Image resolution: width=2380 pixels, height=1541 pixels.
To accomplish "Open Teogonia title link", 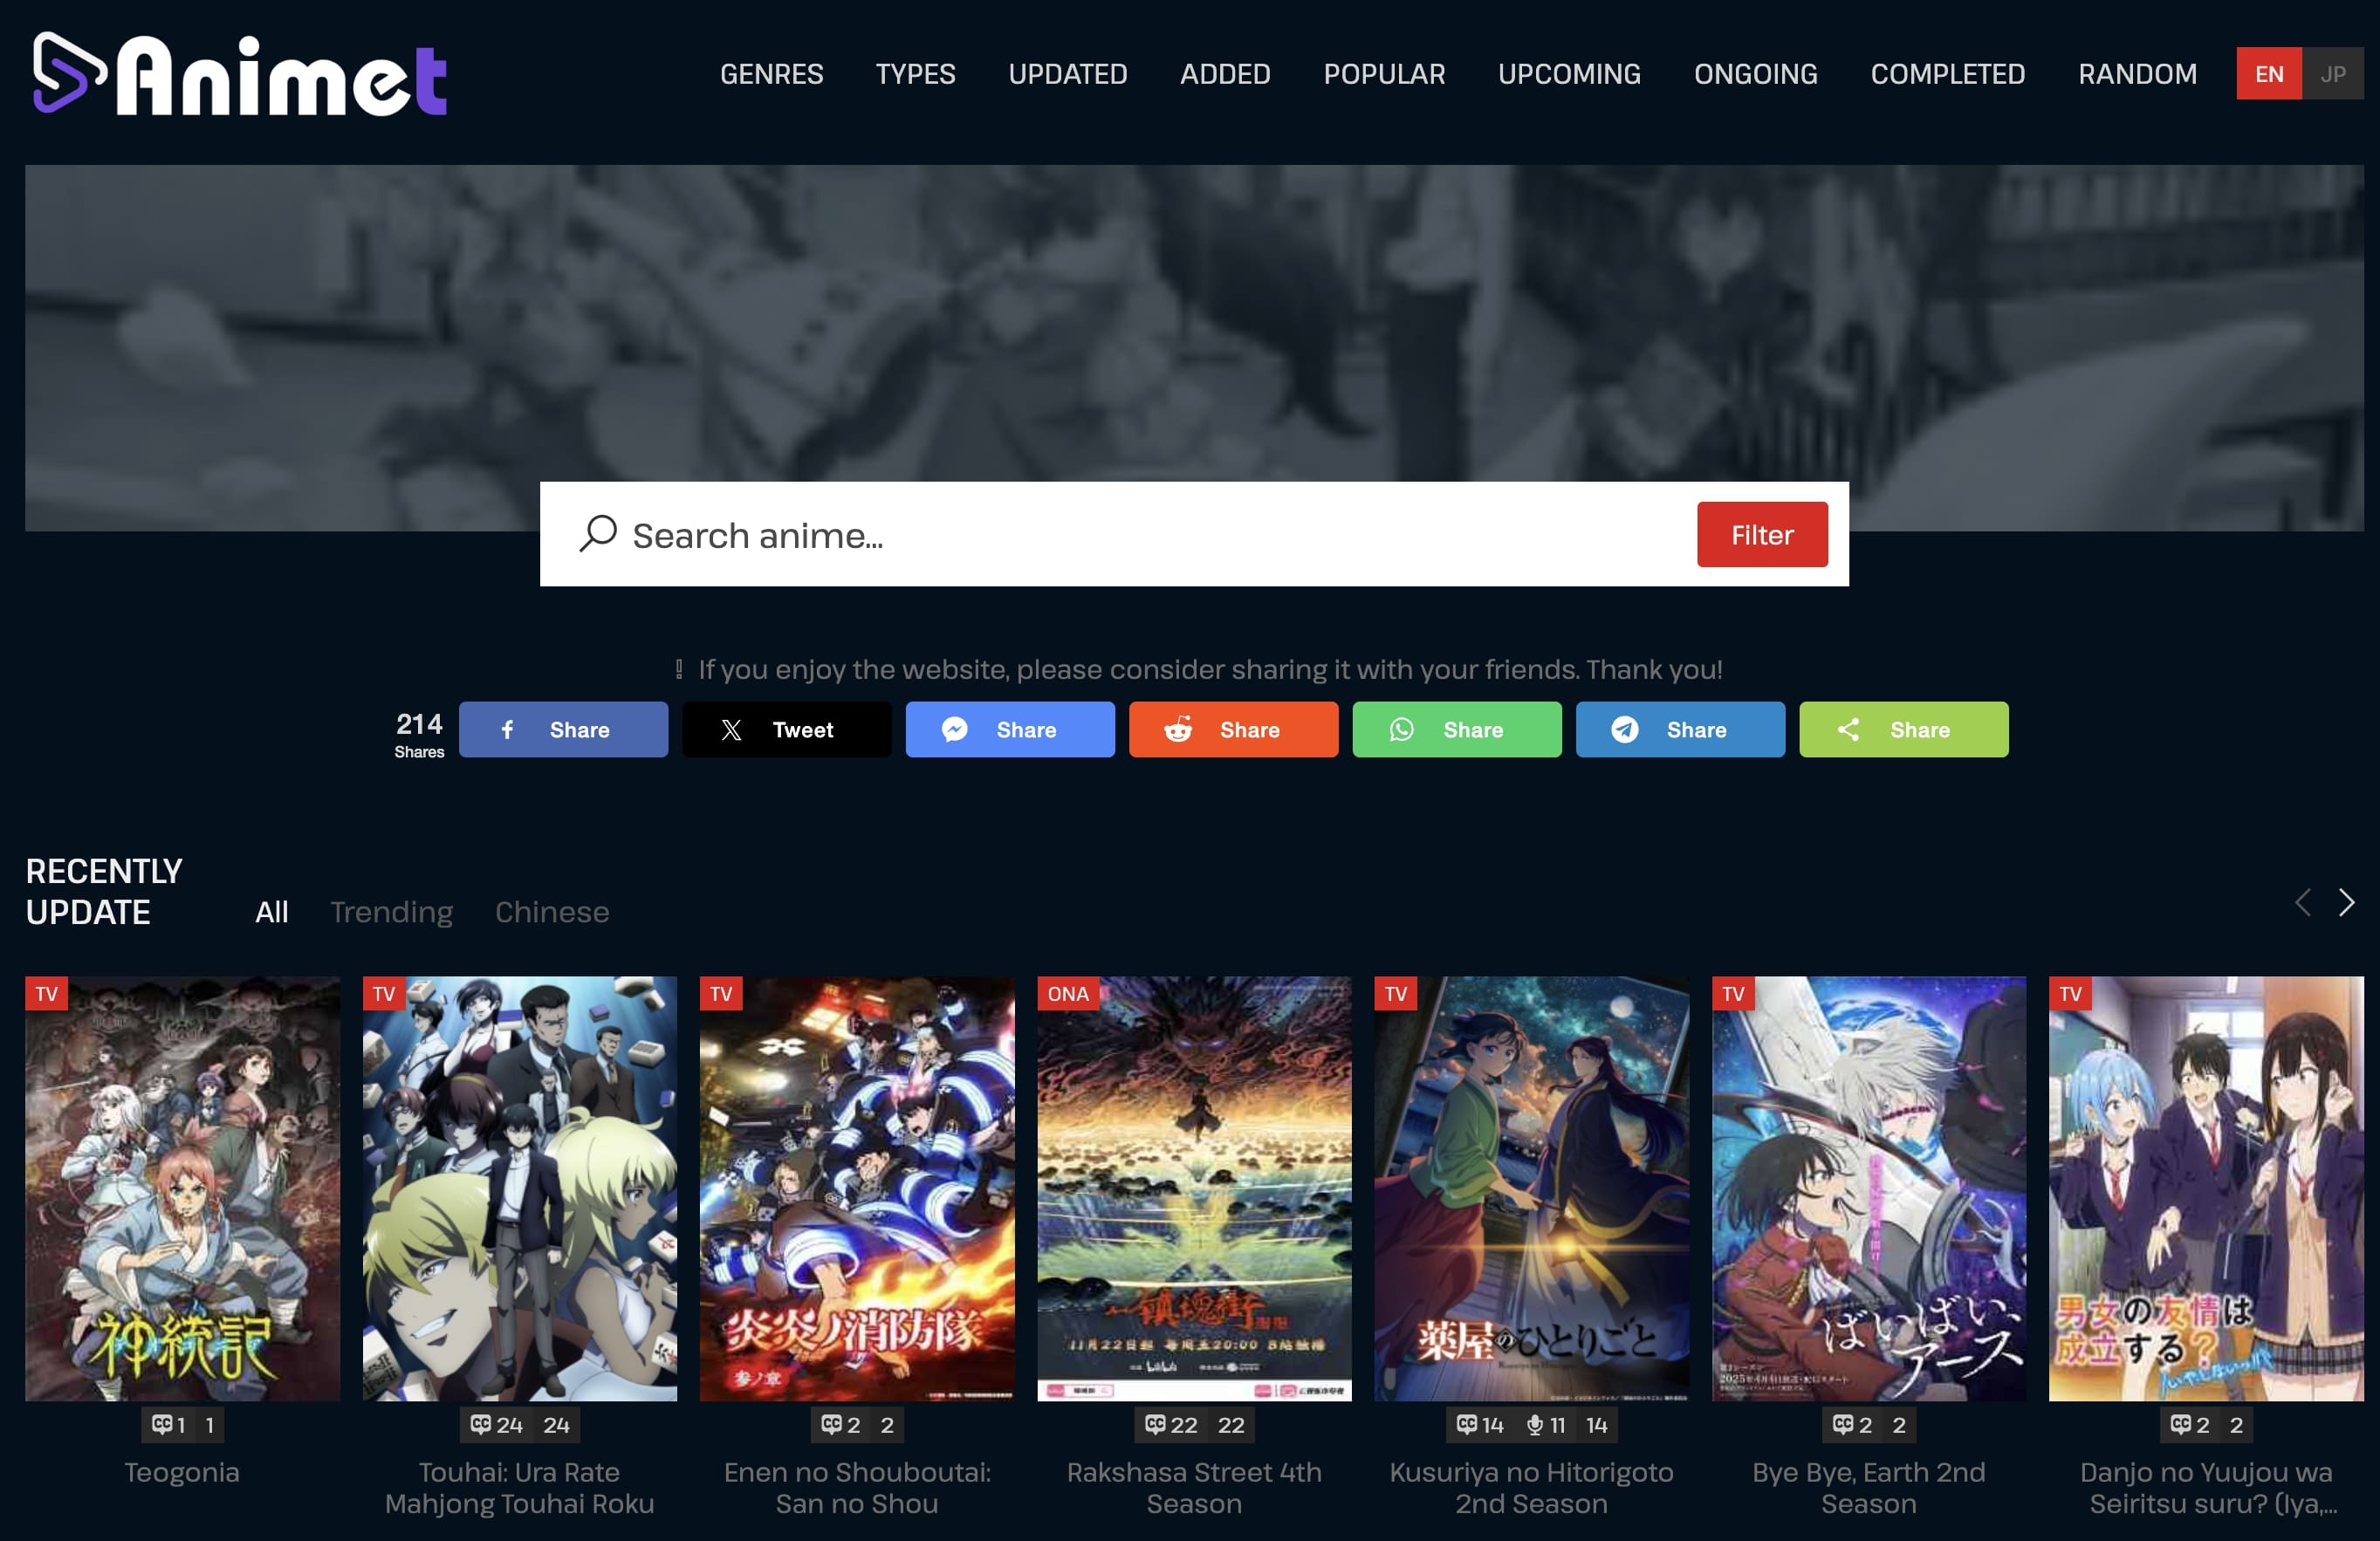I will [182, 1472].
